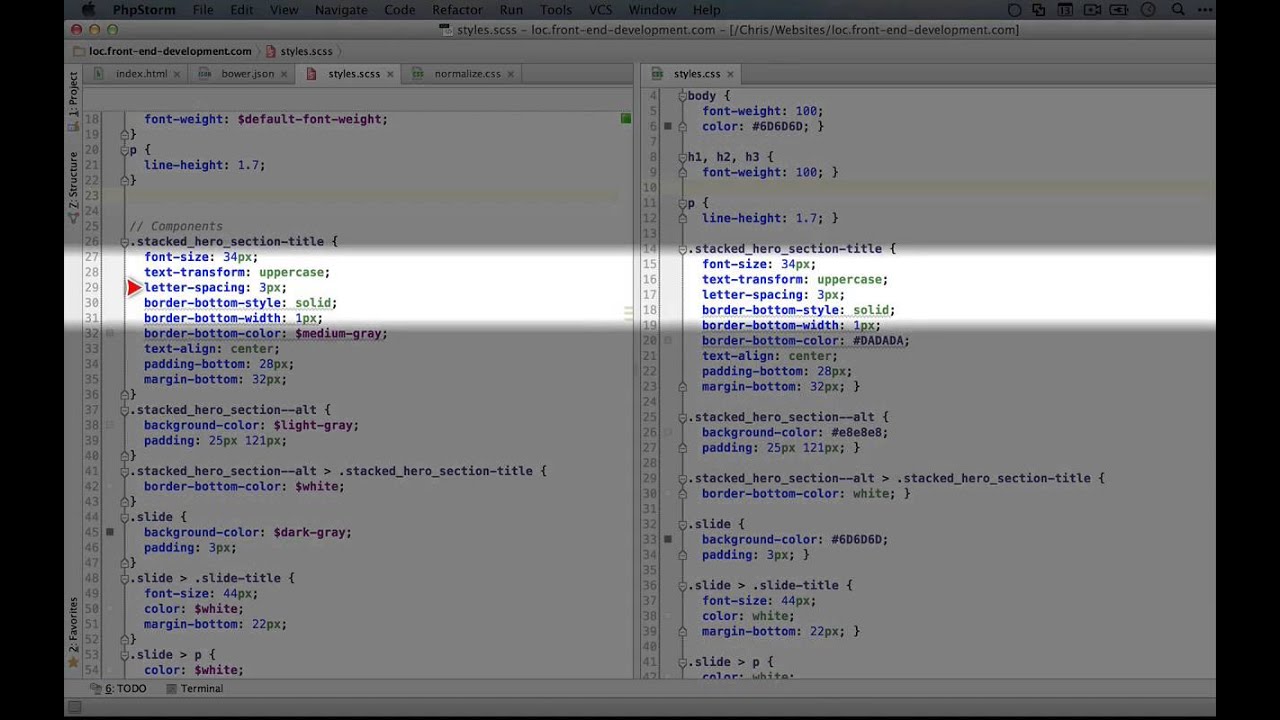This screenshot has width=1280, height=720.
Task: Fold the .slide rule at line 44
Action: [x=125, y=517]
